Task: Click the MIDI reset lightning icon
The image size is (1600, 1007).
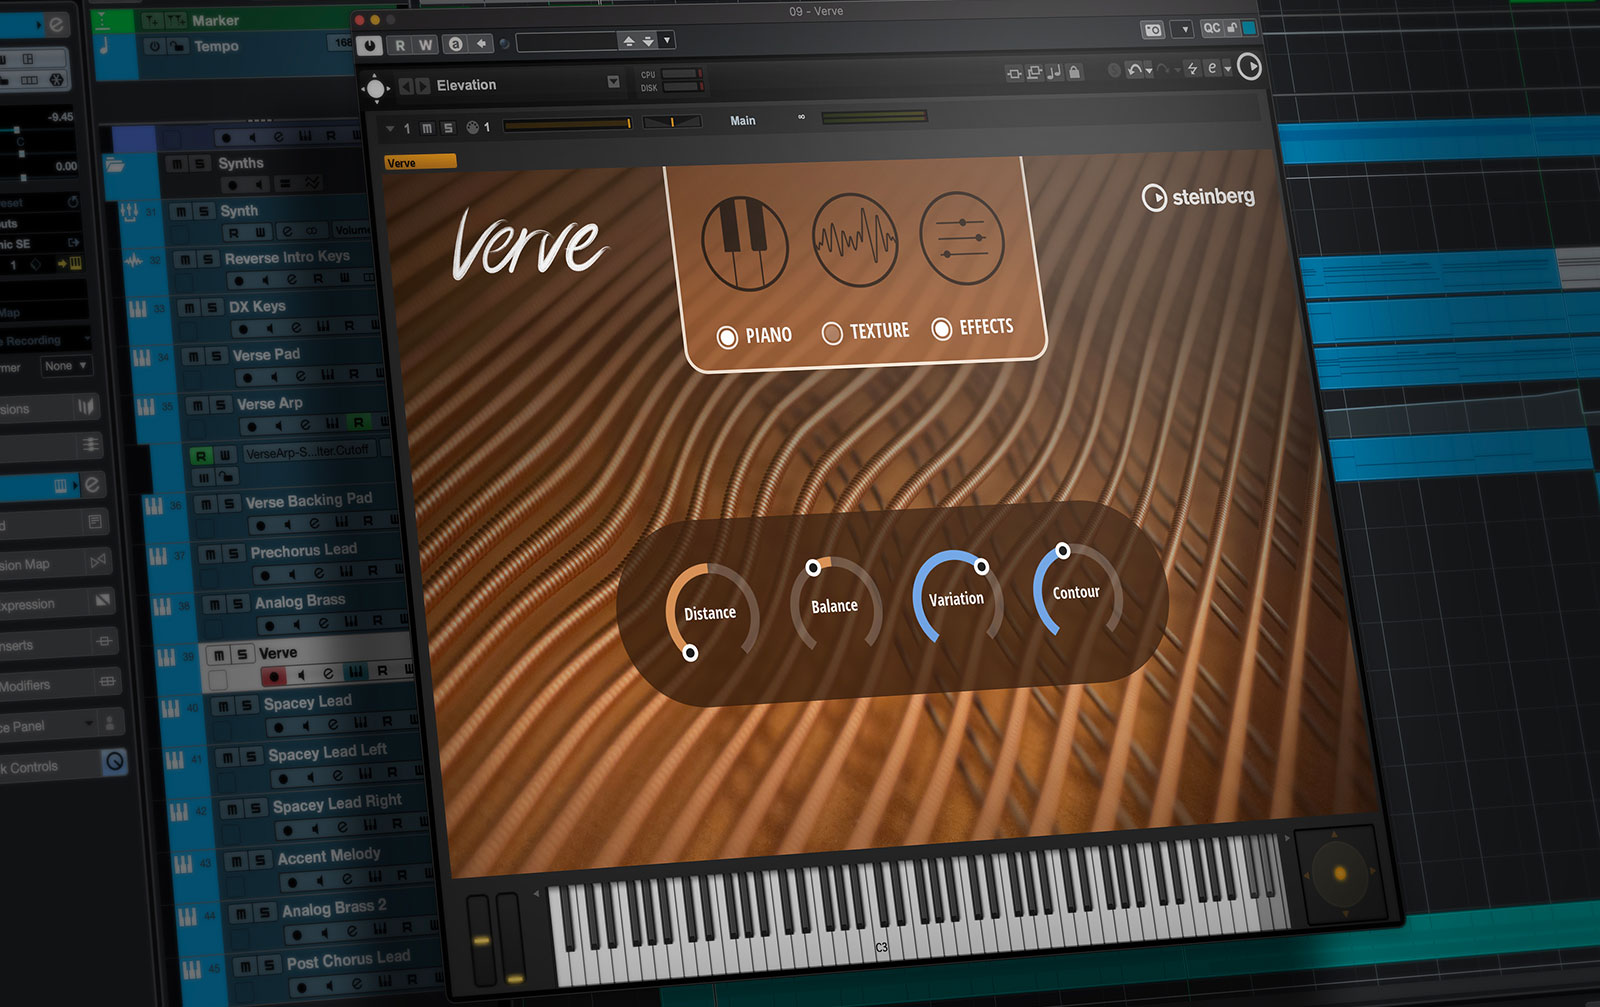Action: coord(1192,69)
